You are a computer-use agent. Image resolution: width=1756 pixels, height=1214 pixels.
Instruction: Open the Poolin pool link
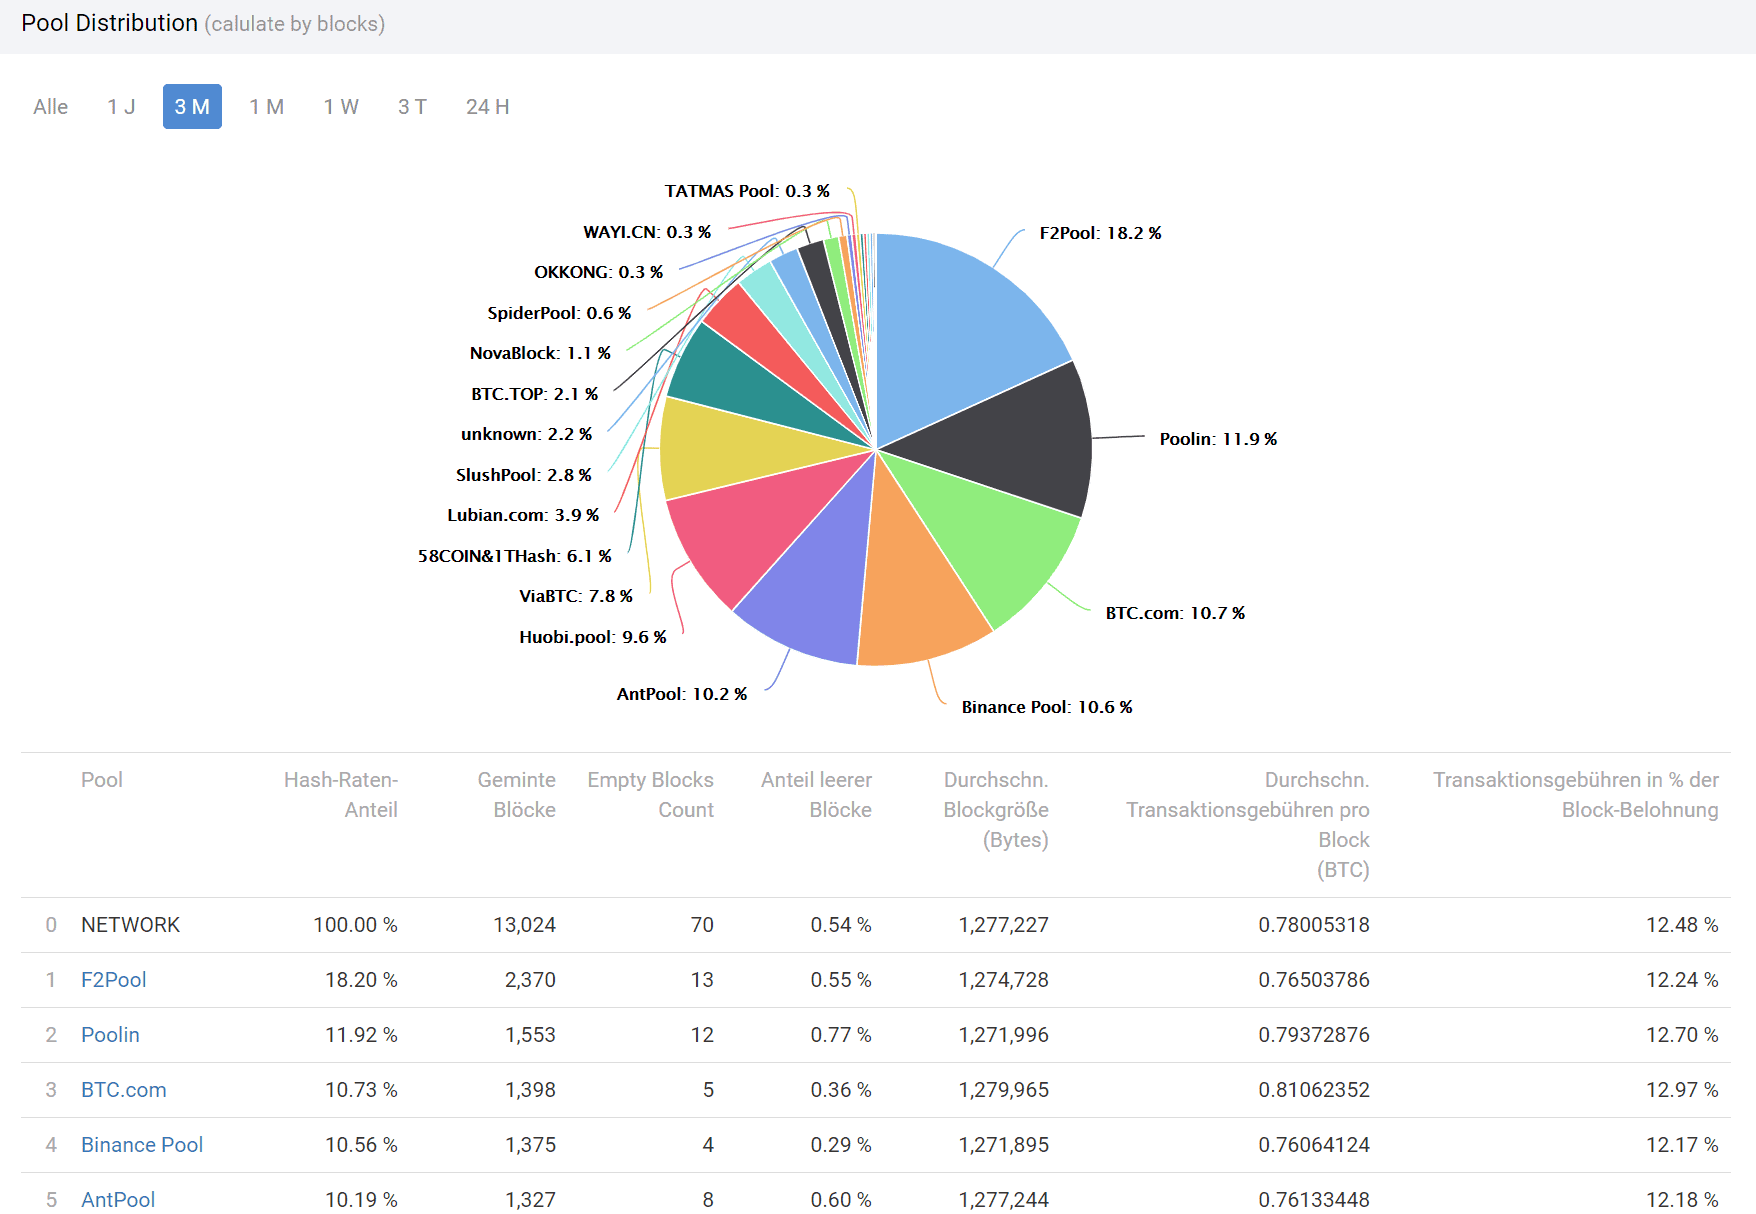(x=110, y=1035)
